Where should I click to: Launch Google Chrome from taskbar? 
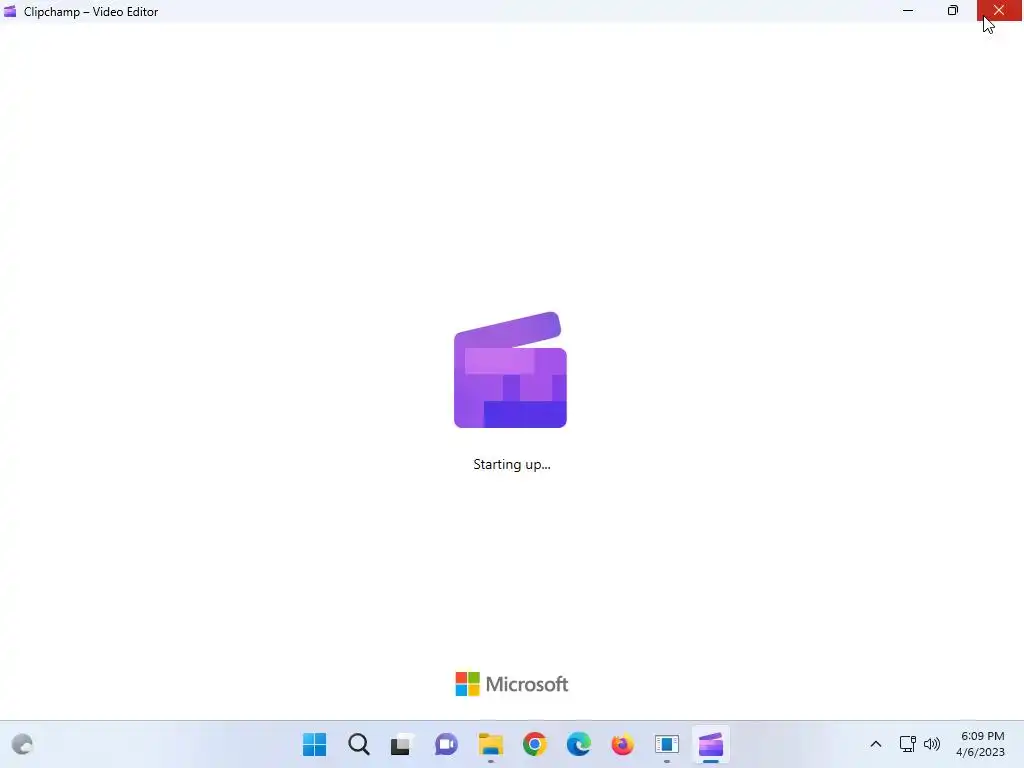tap(535, 744)
